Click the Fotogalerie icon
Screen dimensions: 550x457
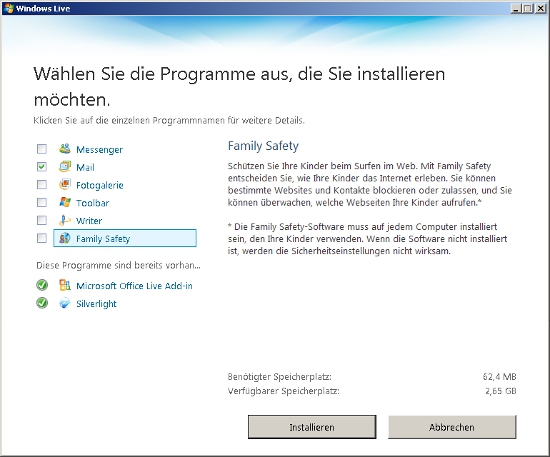tap(65, 184)
